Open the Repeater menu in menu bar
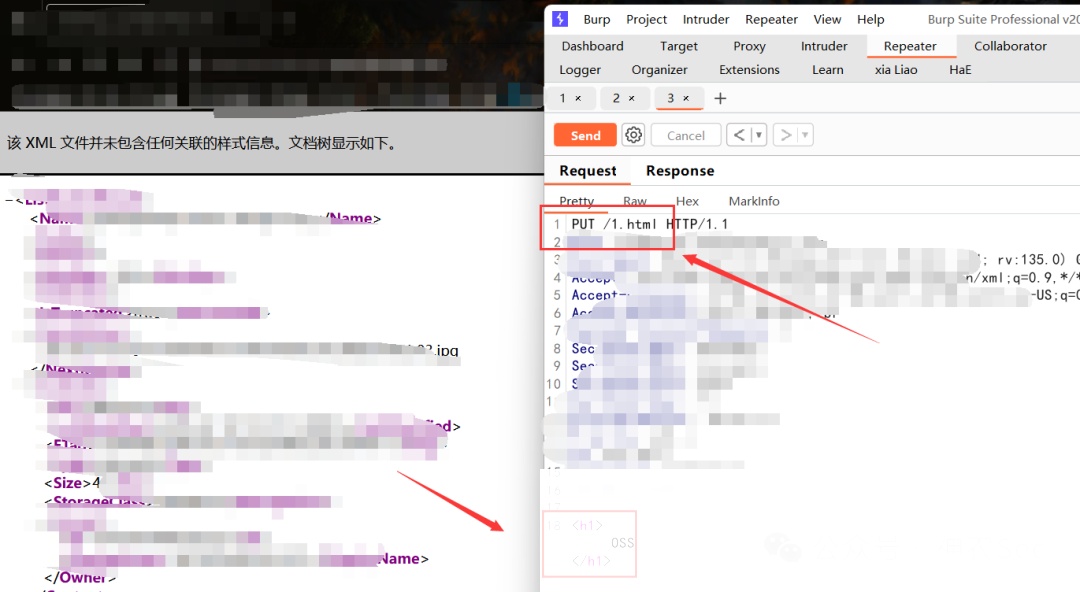Viewport: 1080px width, 592px height. click(771, 19)
